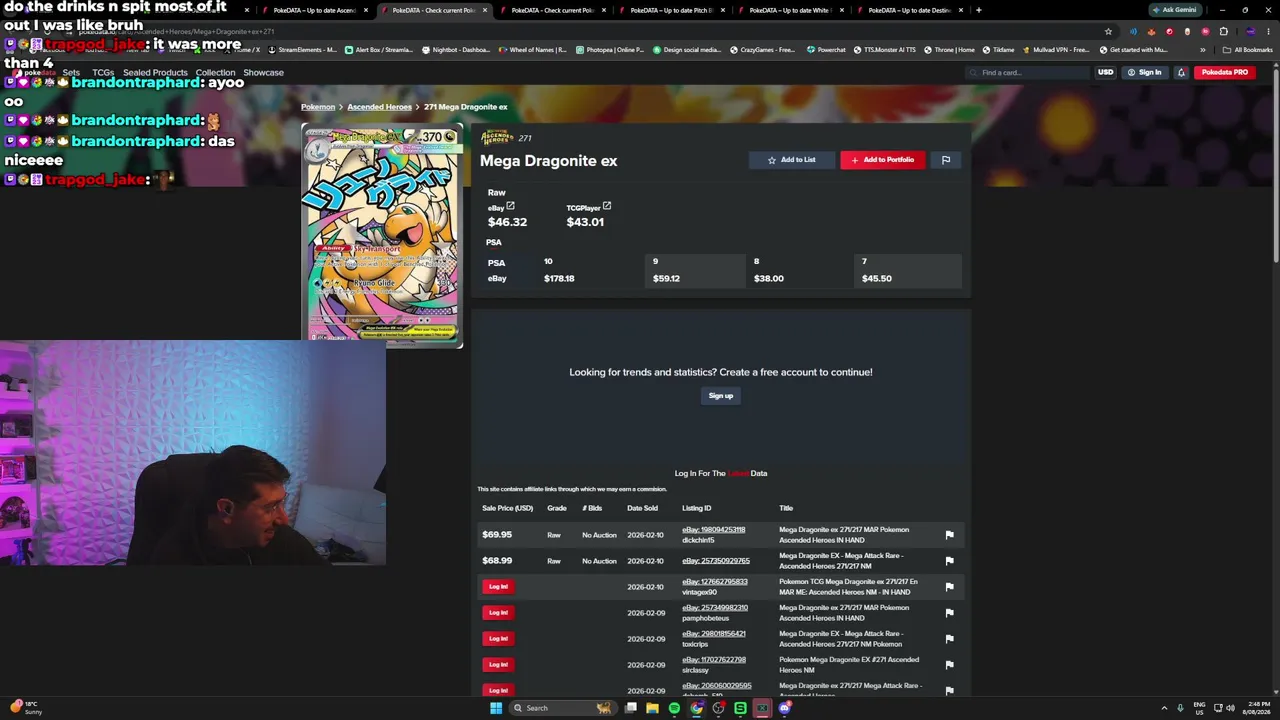Image resolution: width=1280 pixels, height=720 pixels.
Task: Open the Nightbot Dashboard bookmark
Action: click(455, 49)
